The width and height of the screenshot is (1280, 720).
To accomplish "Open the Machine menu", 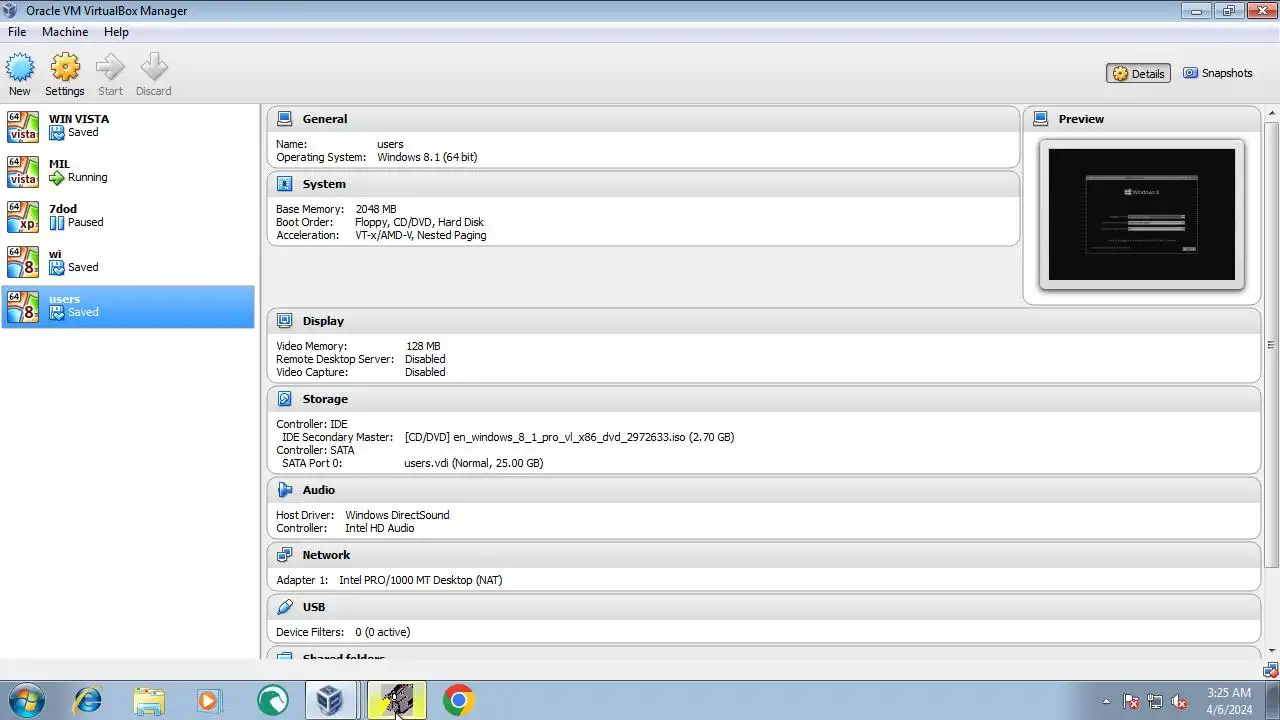I will click(65, 32).
